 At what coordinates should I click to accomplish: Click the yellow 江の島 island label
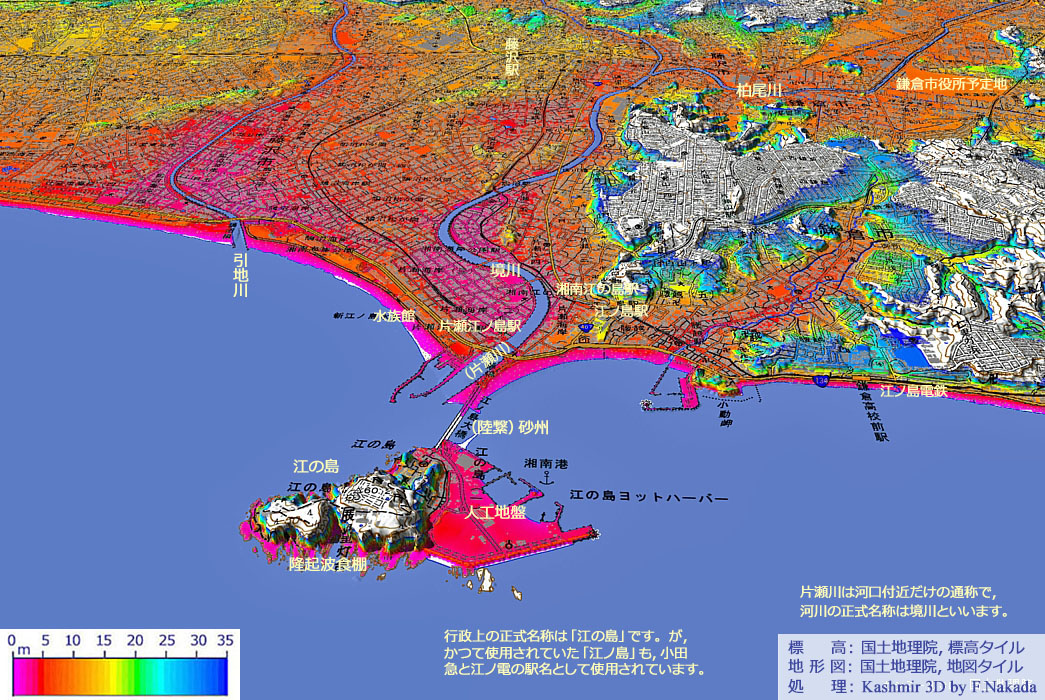pyautogui.click(x=316, y=466)
